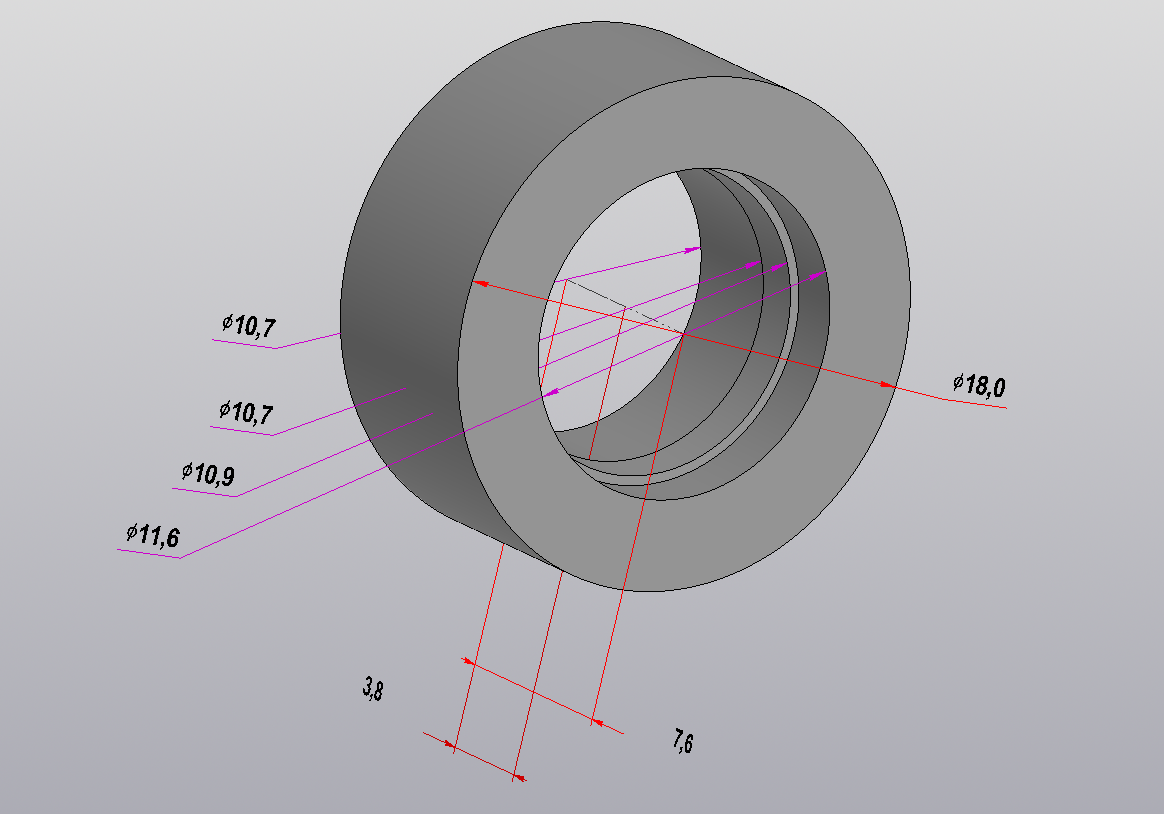Select the 7,6 linear dimension text

[684, 741]
